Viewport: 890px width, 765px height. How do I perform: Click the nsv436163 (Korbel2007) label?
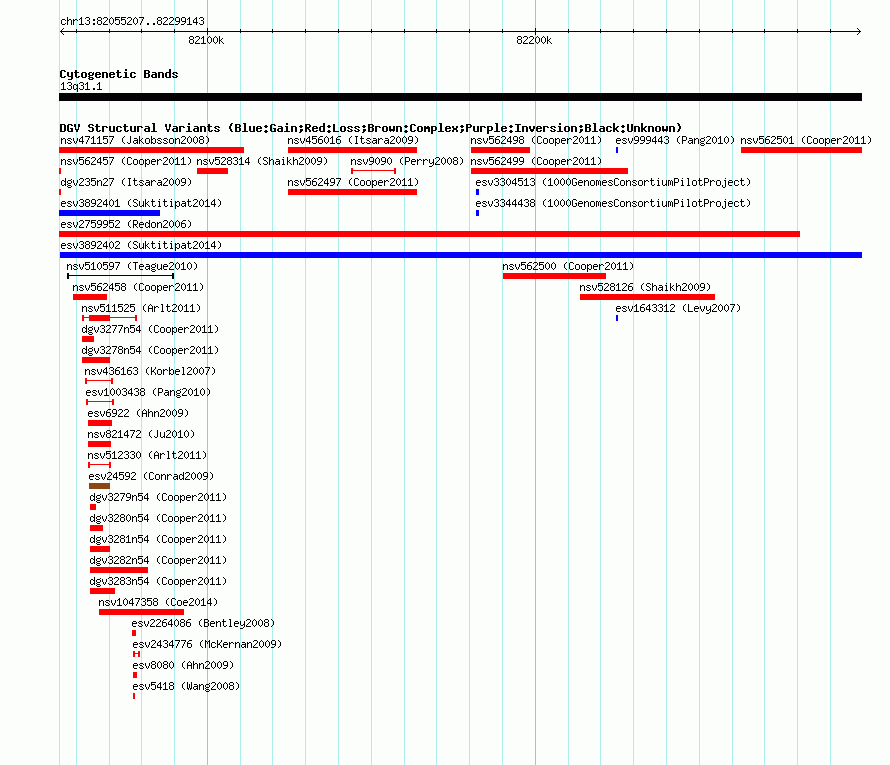150,371
